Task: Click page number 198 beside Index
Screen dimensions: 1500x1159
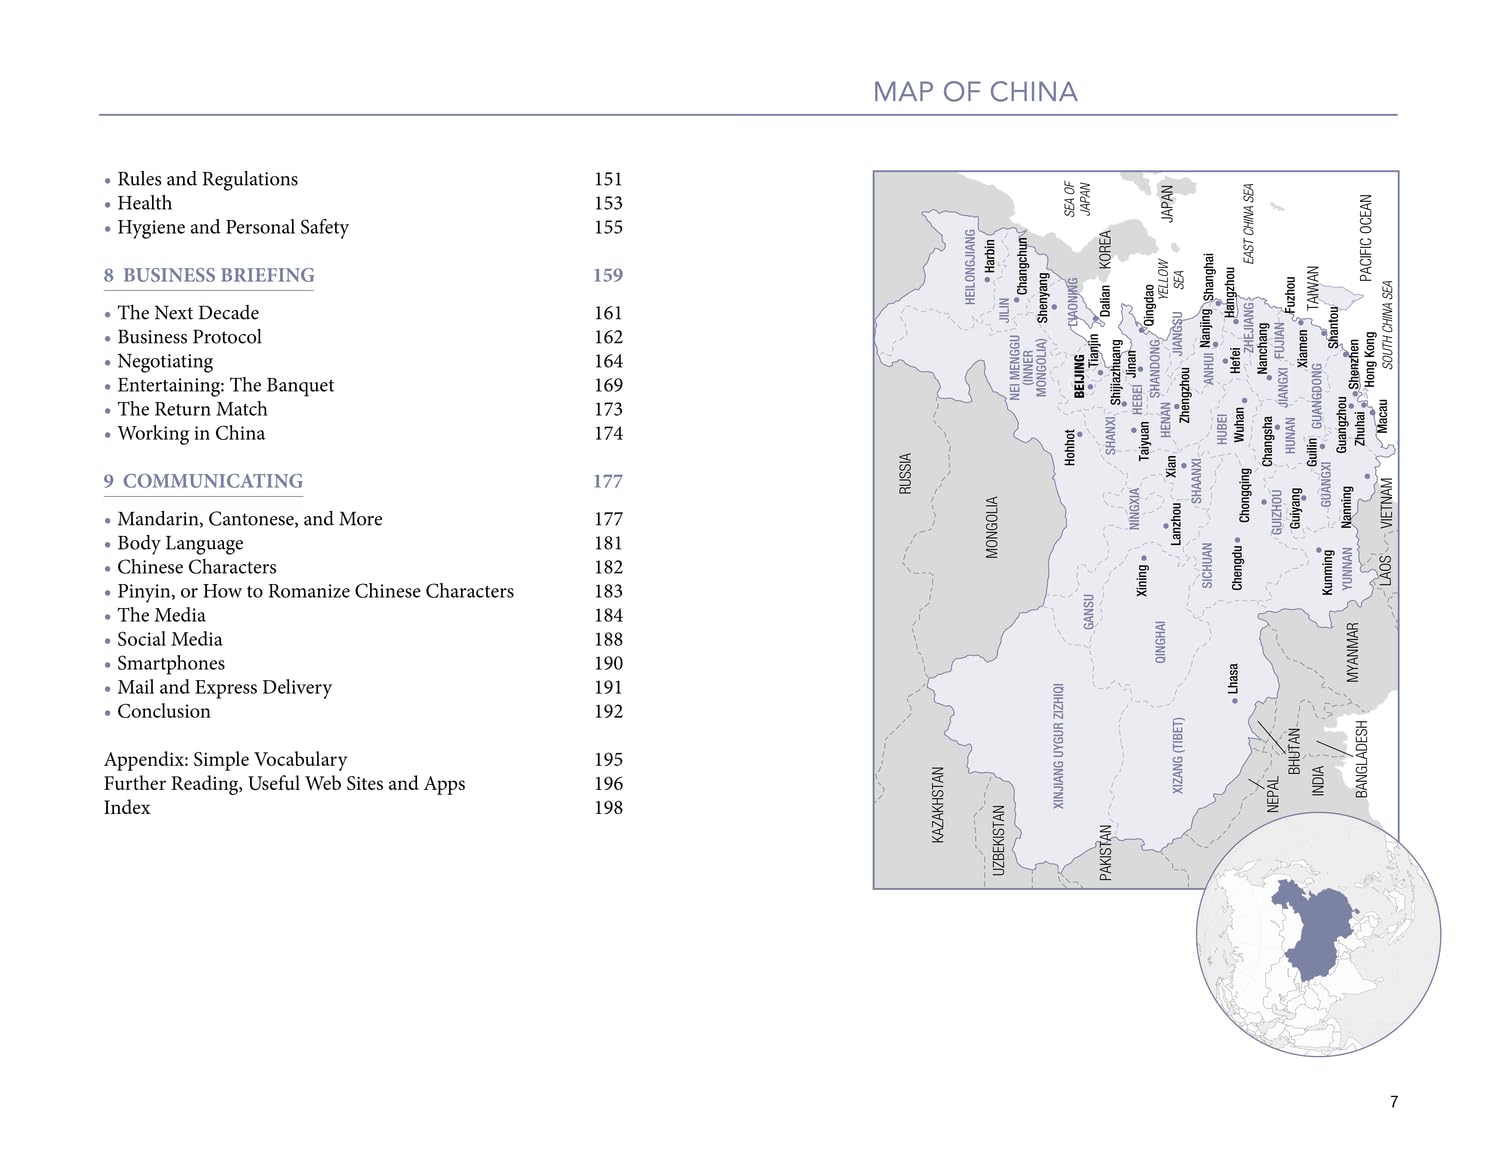Action: [x=608, y=807]
